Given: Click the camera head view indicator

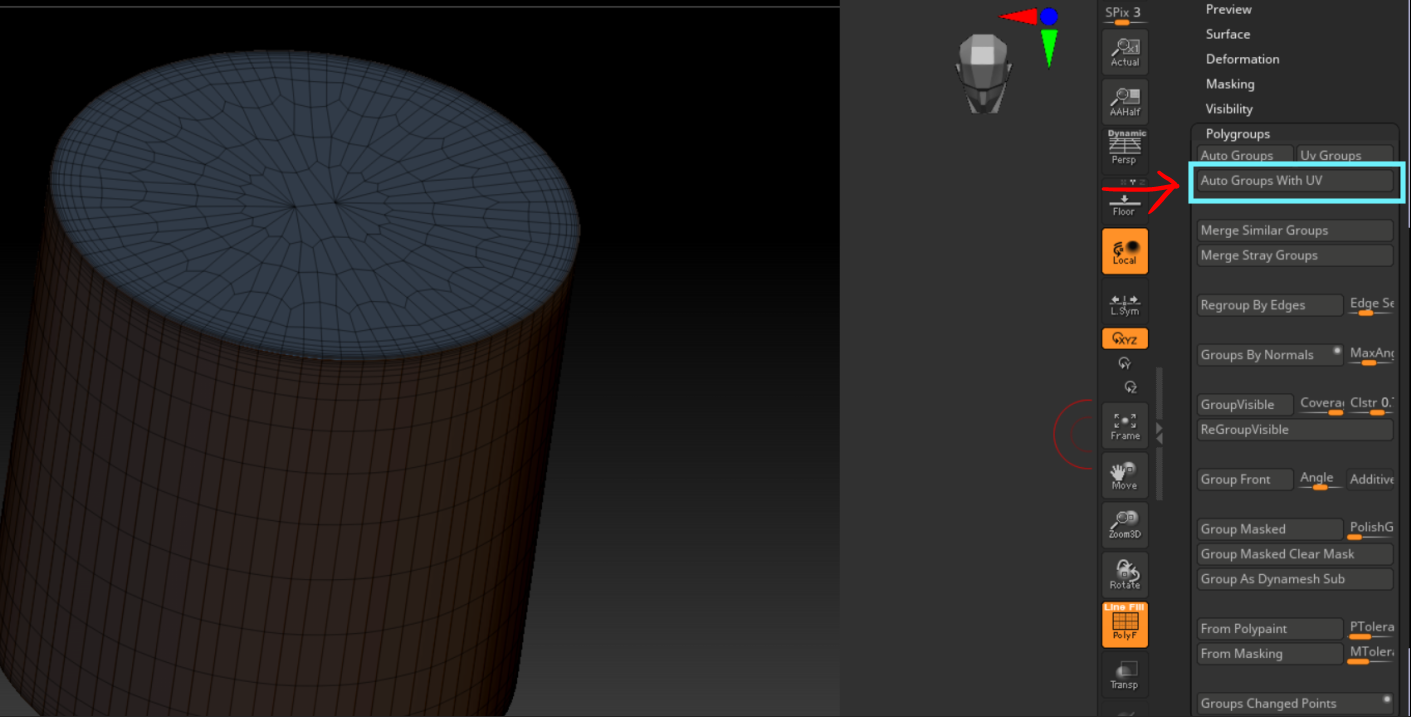Looking at the screenshot, I should (984, 72).
